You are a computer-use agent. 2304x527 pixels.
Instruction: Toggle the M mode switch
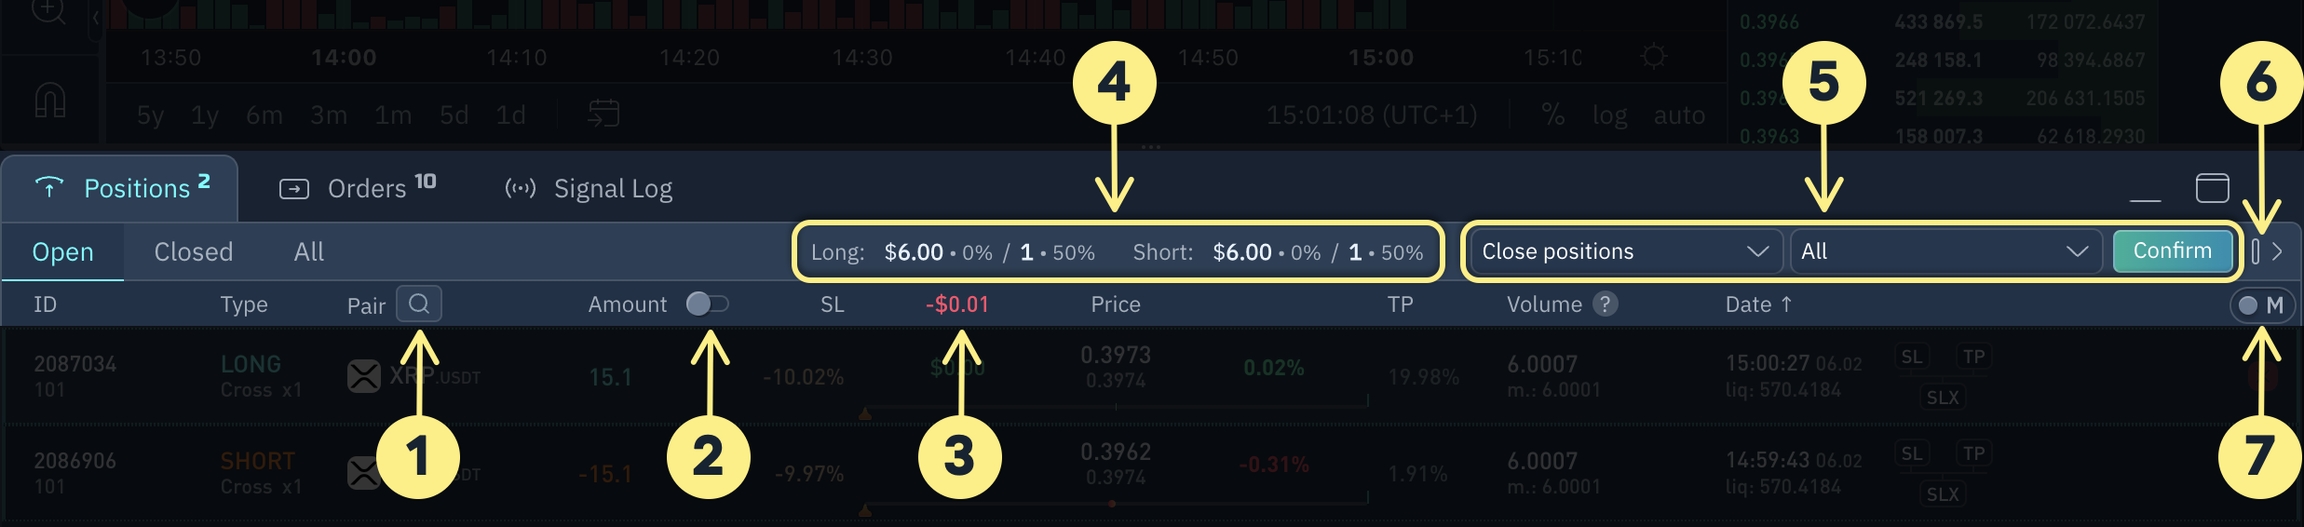[2261, 305]
